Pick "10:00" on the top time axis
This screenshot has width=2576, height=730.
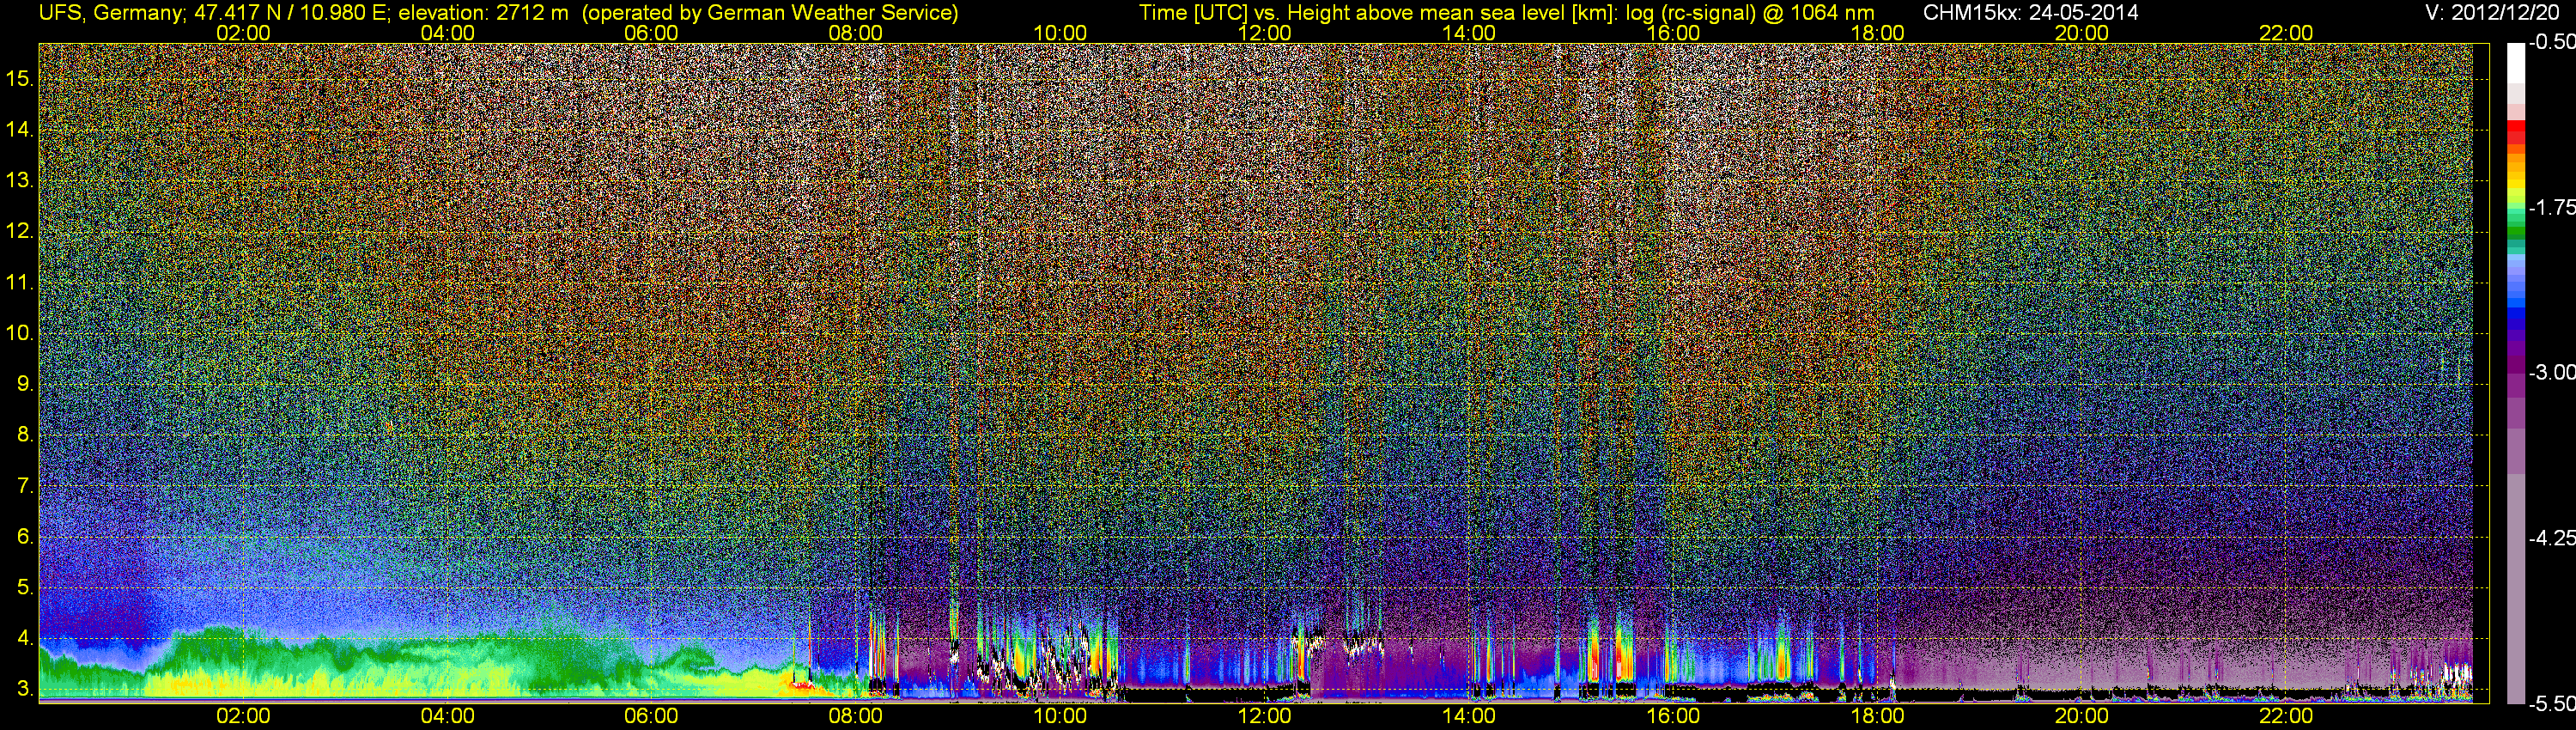click(1060, 33)
